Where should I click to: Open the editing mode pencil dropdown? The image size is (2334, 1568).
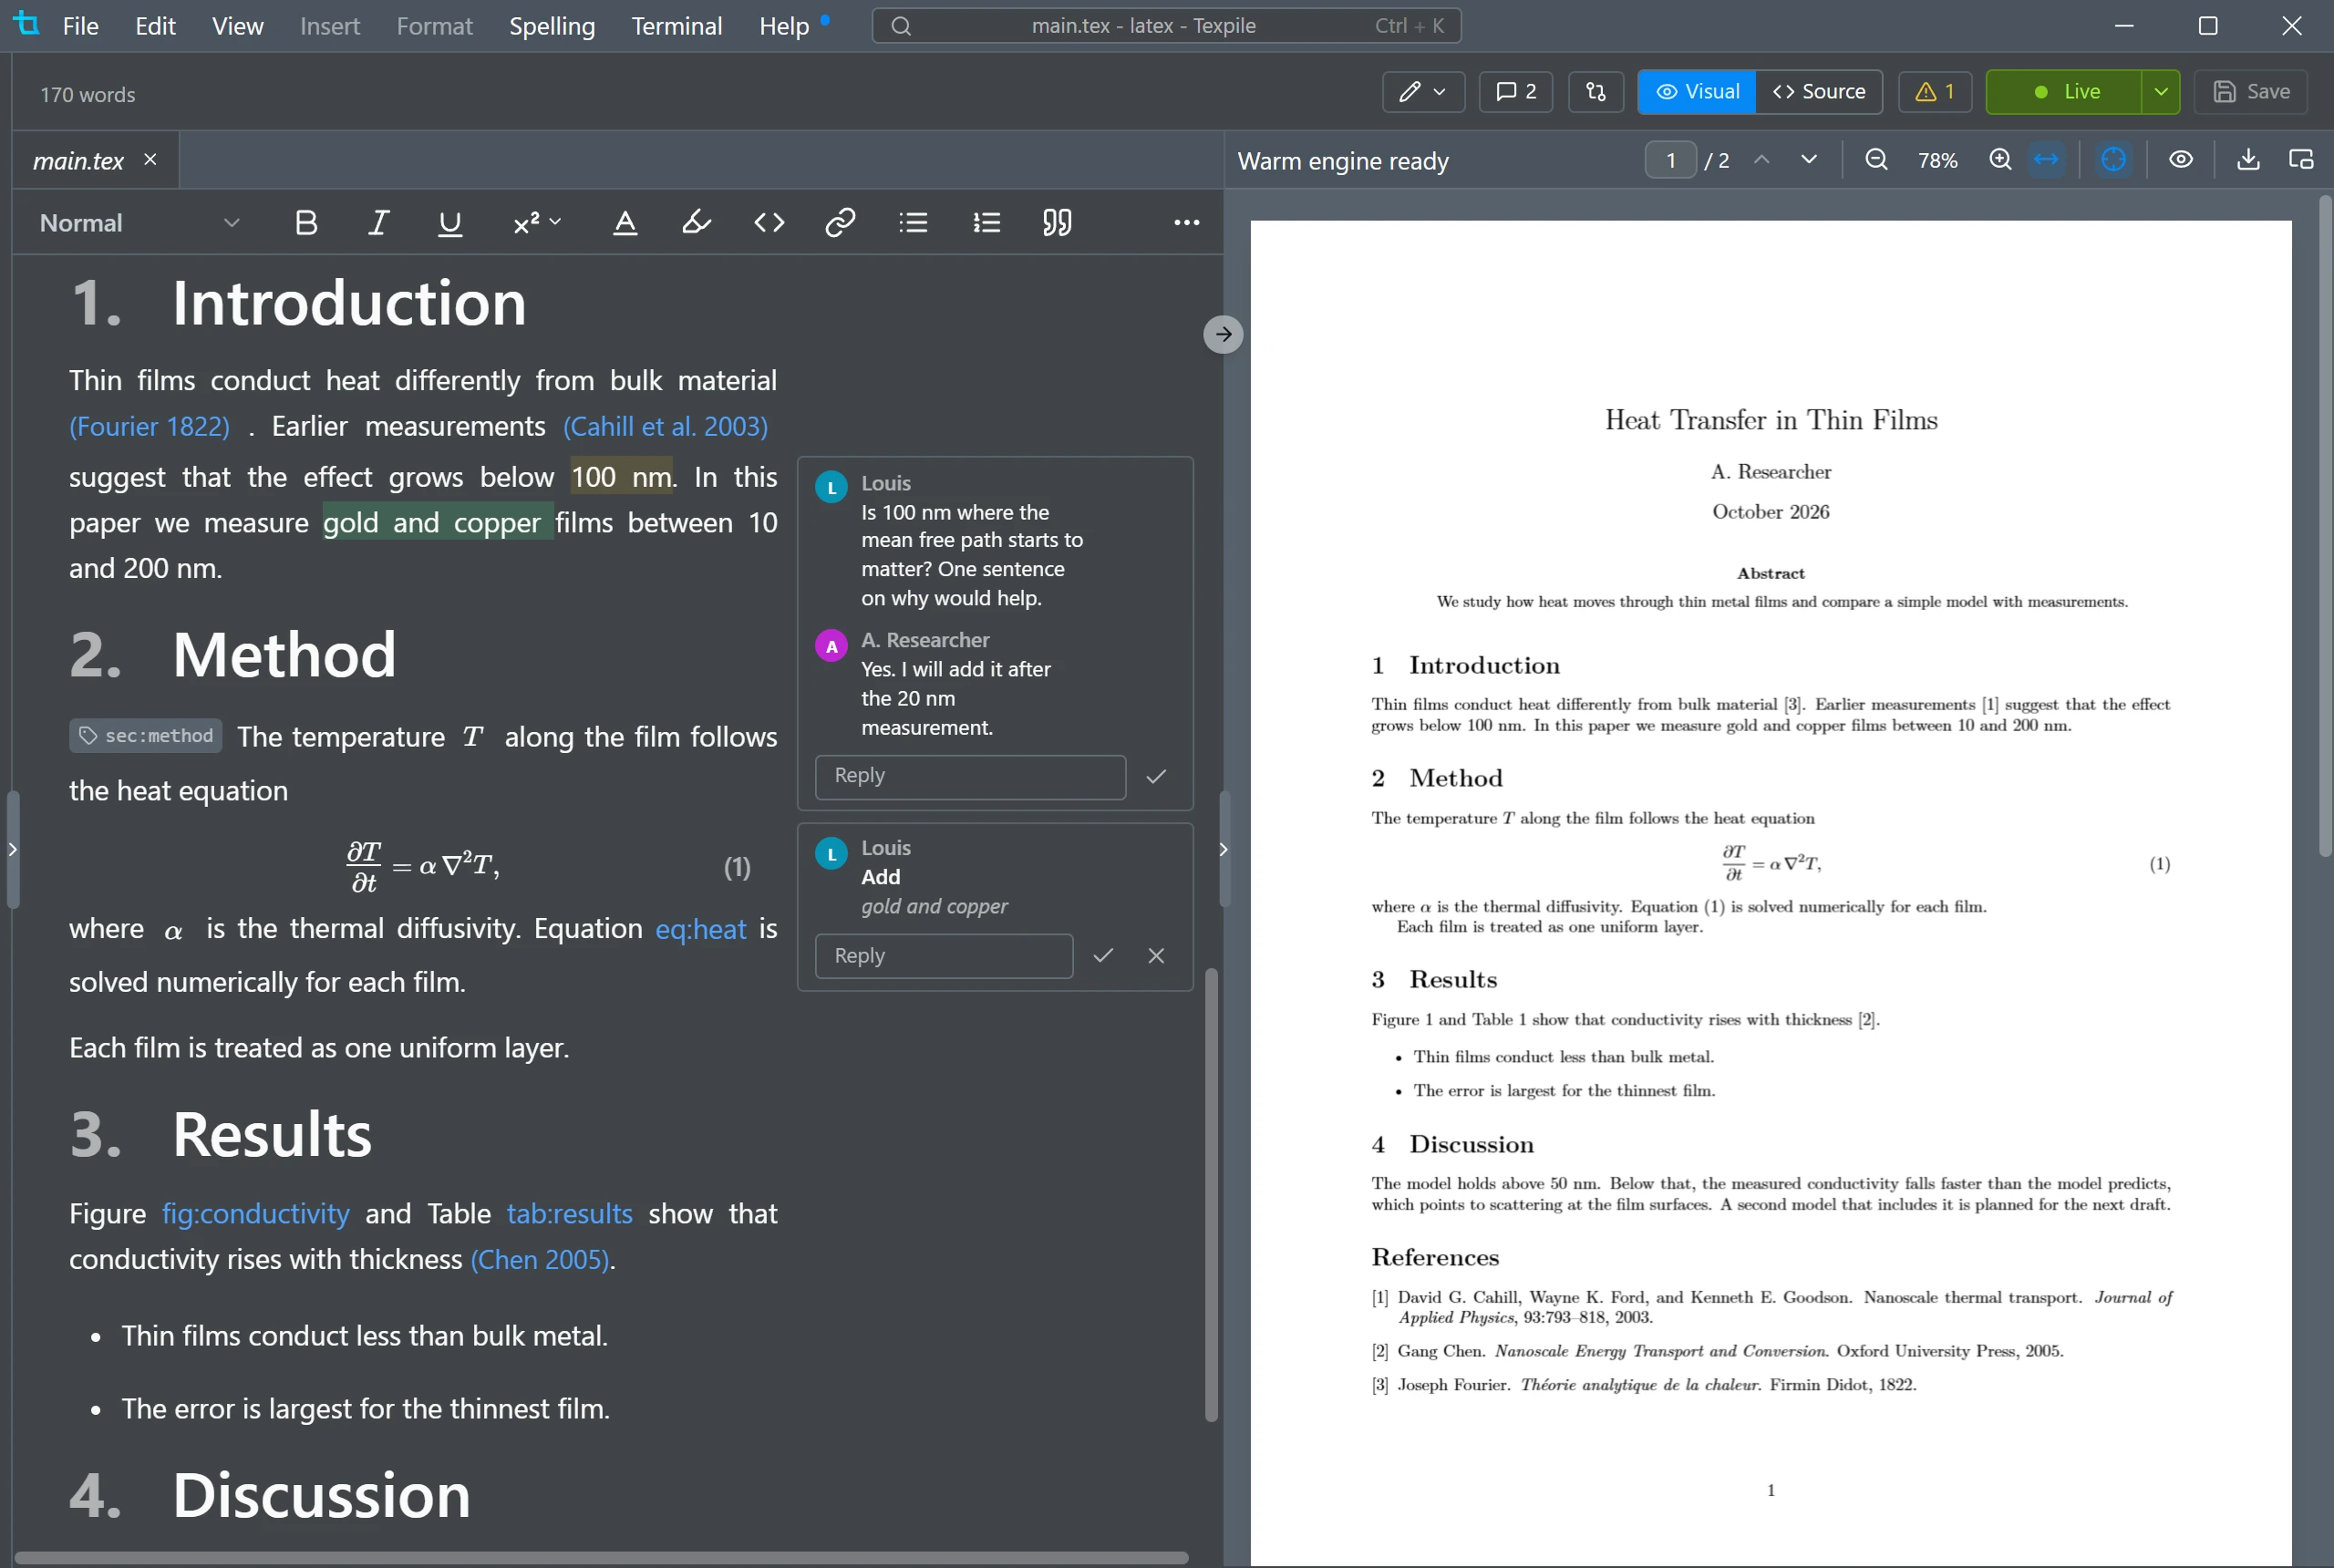click(x=1423, y=92)
